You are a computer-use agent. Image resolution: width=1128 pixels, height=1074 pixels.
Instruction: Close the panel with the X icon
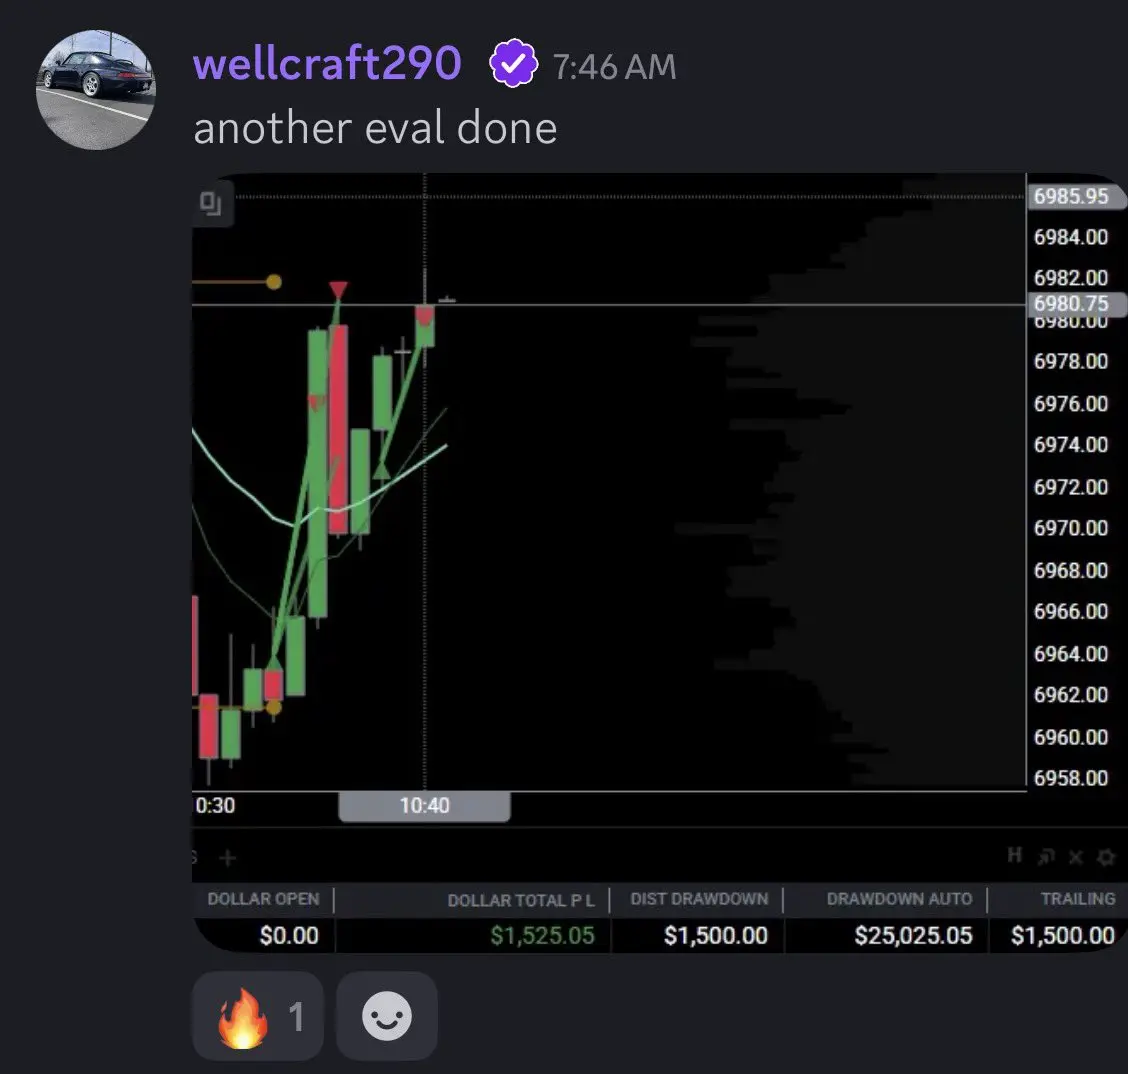click(x=1075, y=856)
